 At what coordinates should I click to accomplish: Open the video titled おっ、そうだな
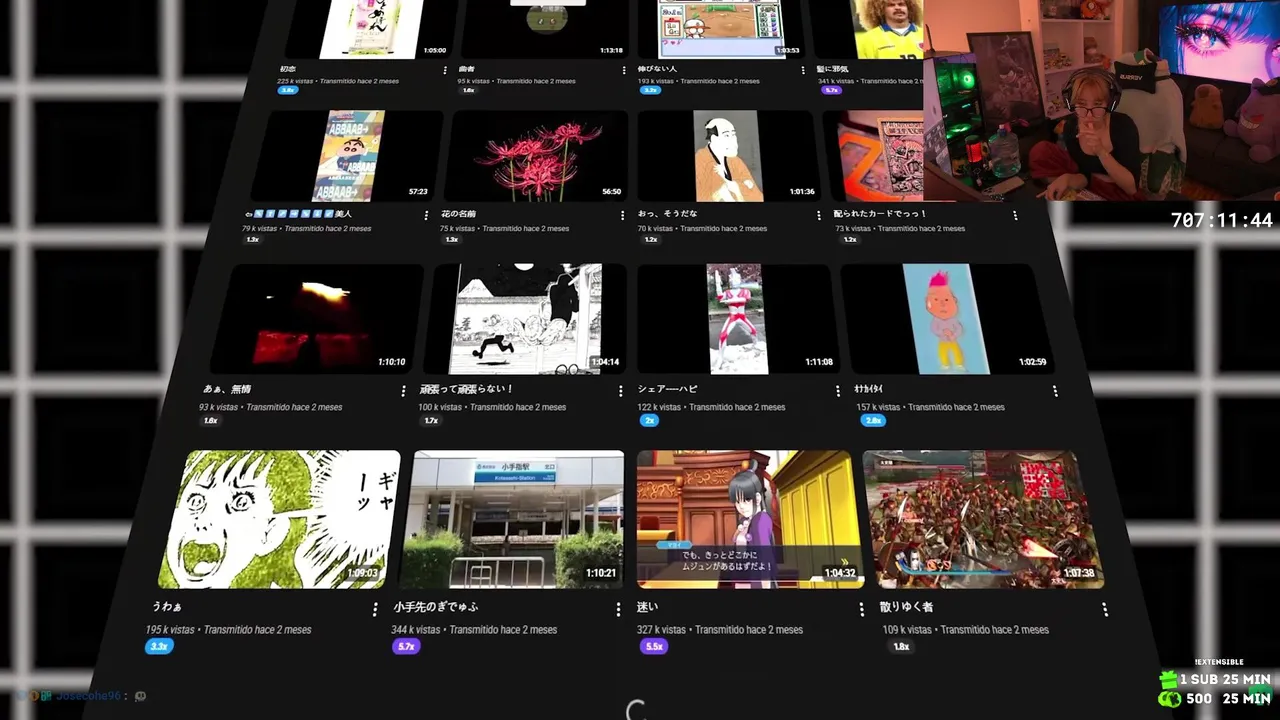pyautogui.click(x=667, y=214)
